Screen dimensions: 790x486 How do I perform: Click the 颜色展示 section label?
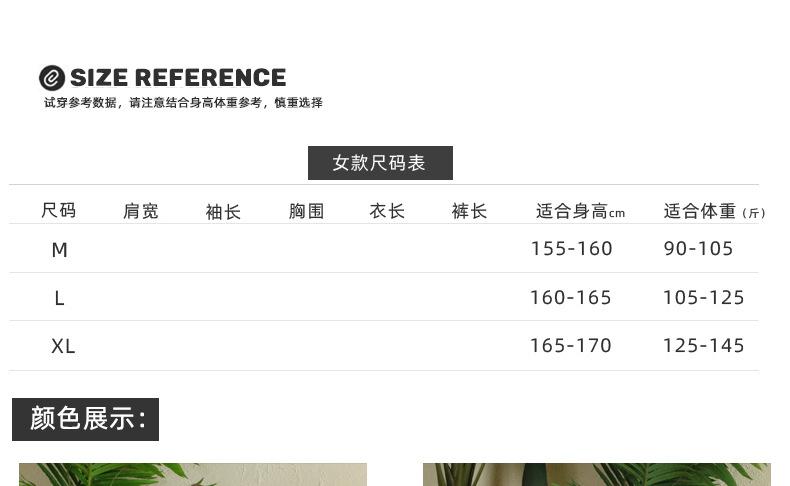86,419
